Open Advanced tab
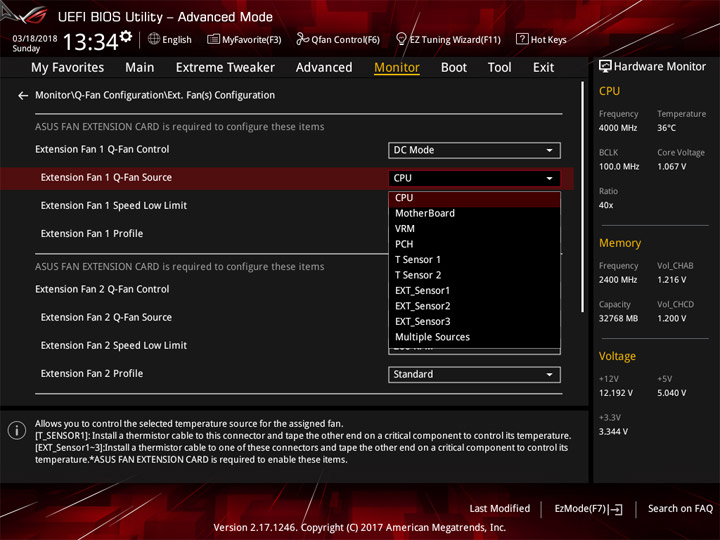 coord(324,68)
